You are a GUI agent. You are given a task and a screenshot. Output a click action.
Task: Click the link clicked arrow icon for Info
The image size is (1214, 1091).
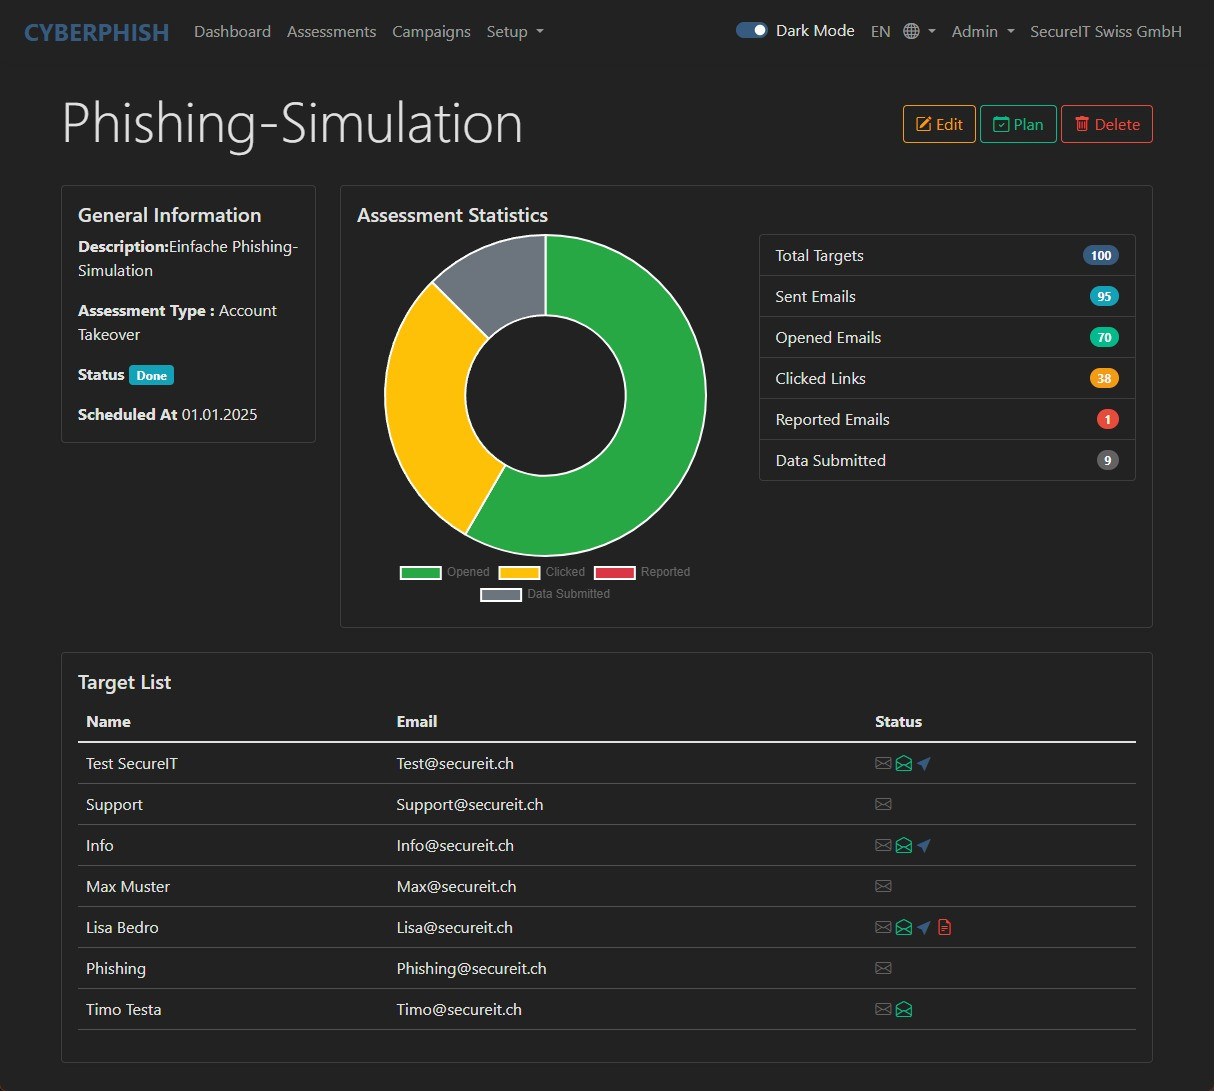point(924,846)
